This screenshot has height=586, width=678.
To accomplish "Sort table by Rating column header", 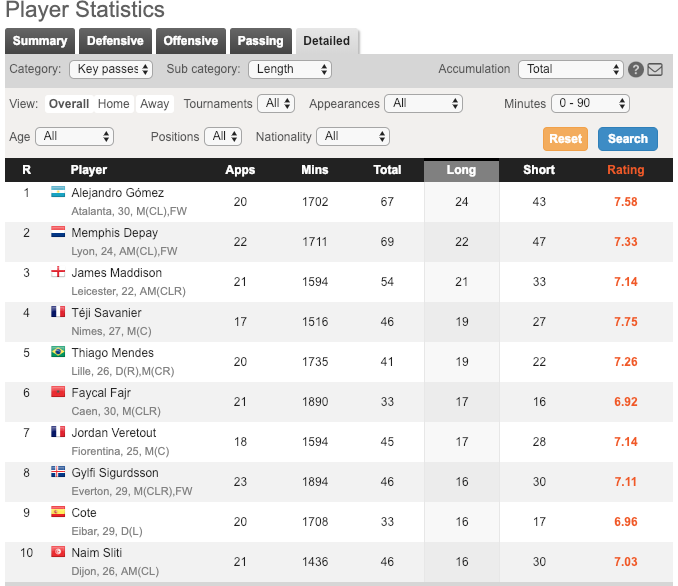I will point(625,170).
